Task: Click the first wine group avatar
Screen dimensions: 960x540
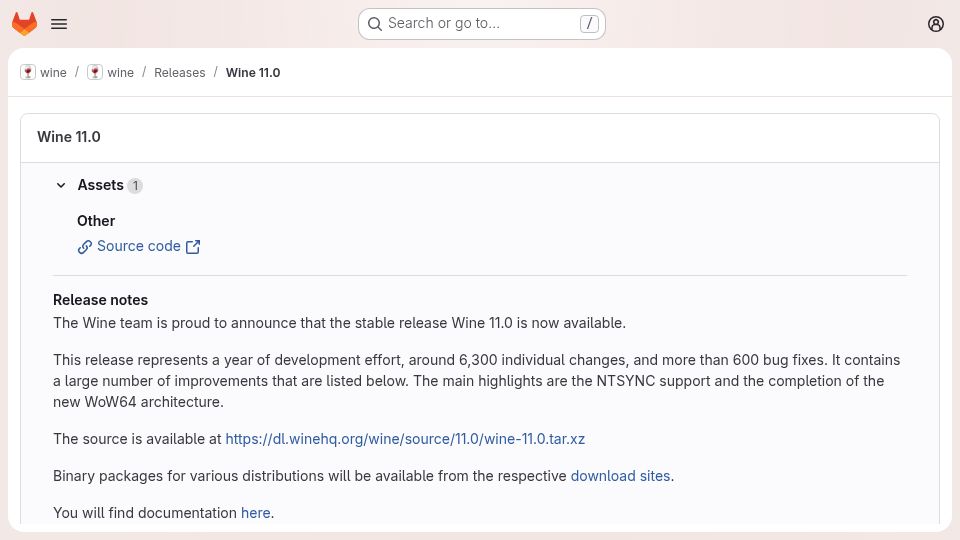Action: pyautogui.click(x=28, y=72)
